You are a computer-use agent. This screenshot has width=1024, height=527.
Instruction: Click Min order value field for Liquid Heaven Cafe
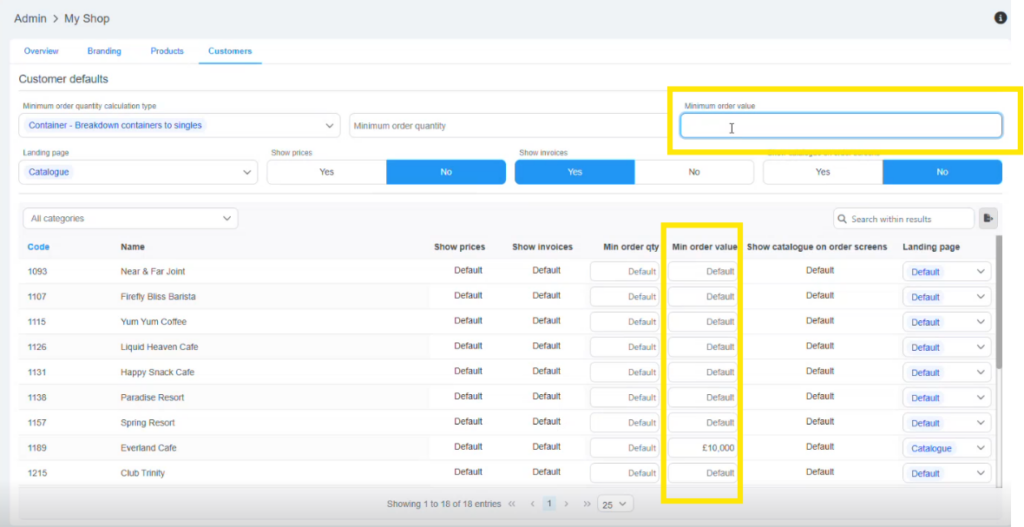coord(703,347)
